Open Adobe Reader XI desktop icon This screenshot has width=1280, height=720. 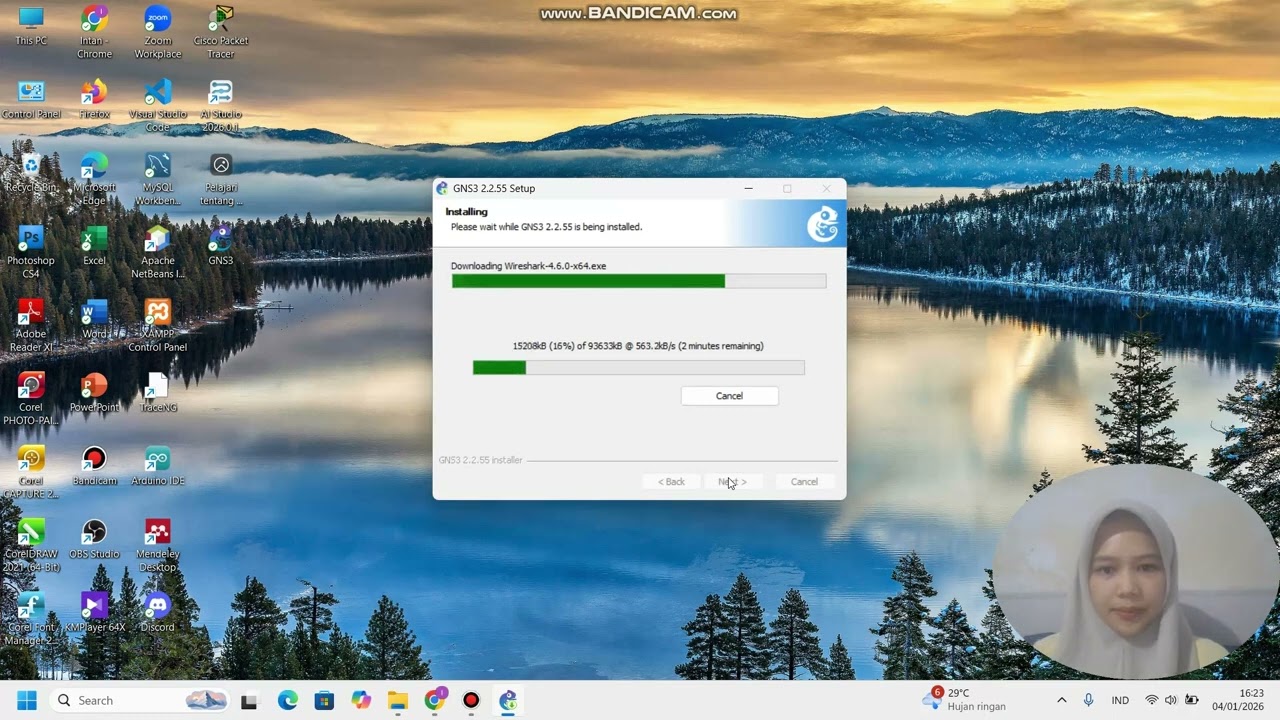31,326
